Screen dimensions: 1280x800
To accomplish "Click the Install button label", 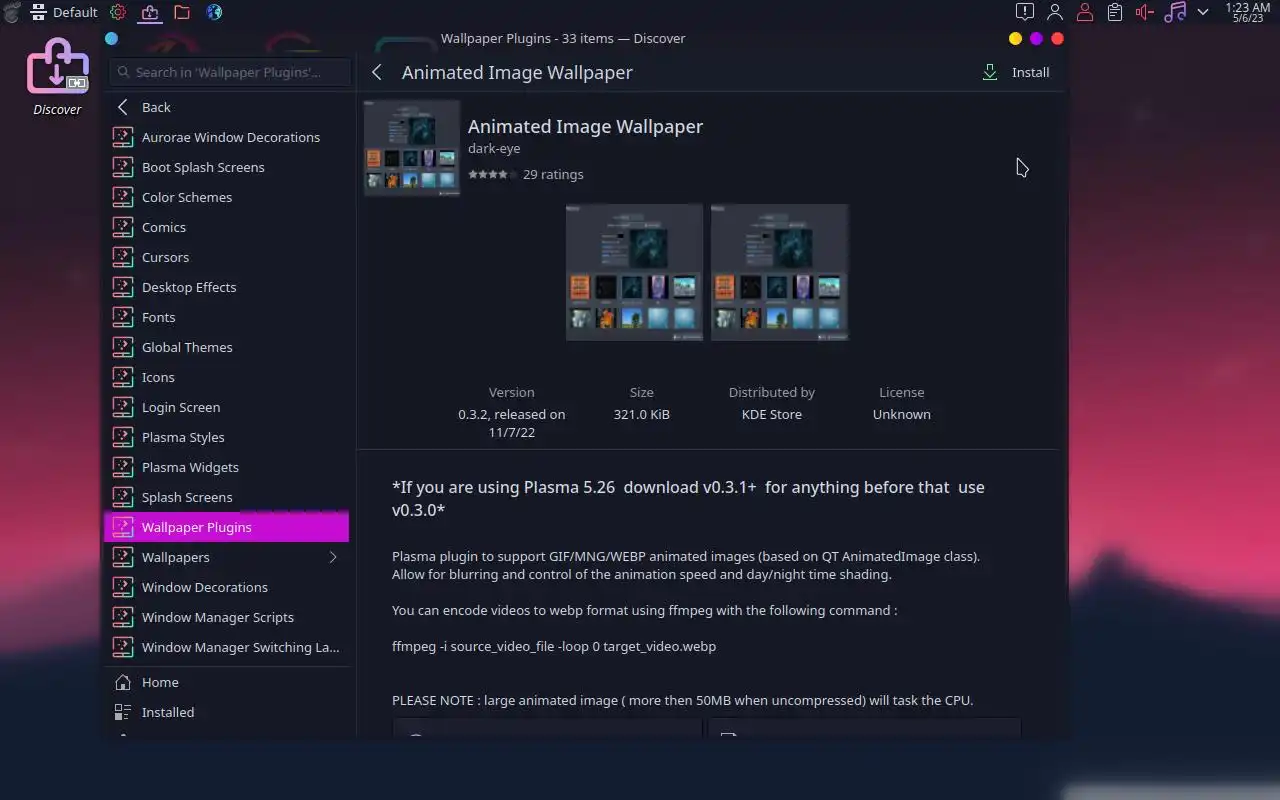I will pyautogui.click(x=1030, y=72).
